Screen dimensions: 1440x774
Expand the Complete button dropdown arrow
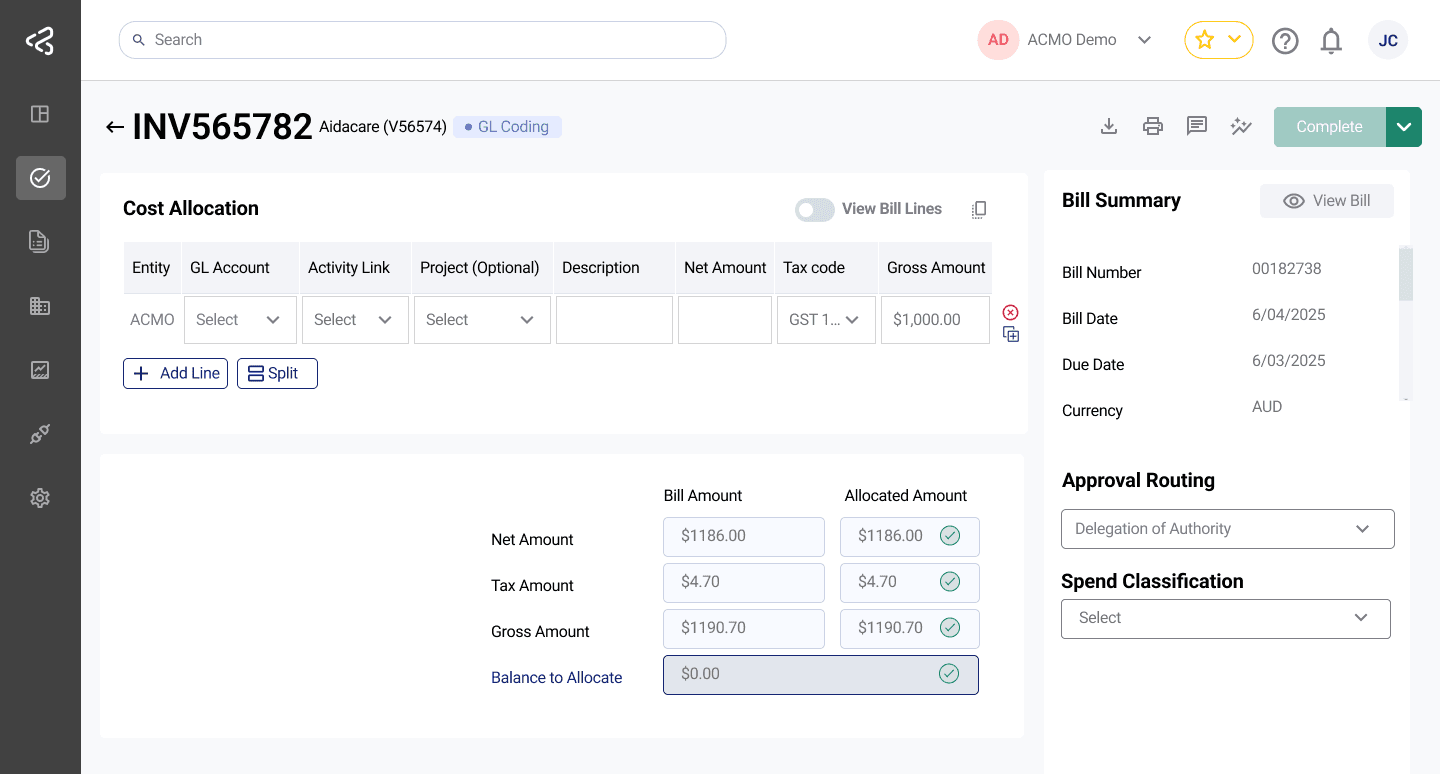pos(1404,127)
